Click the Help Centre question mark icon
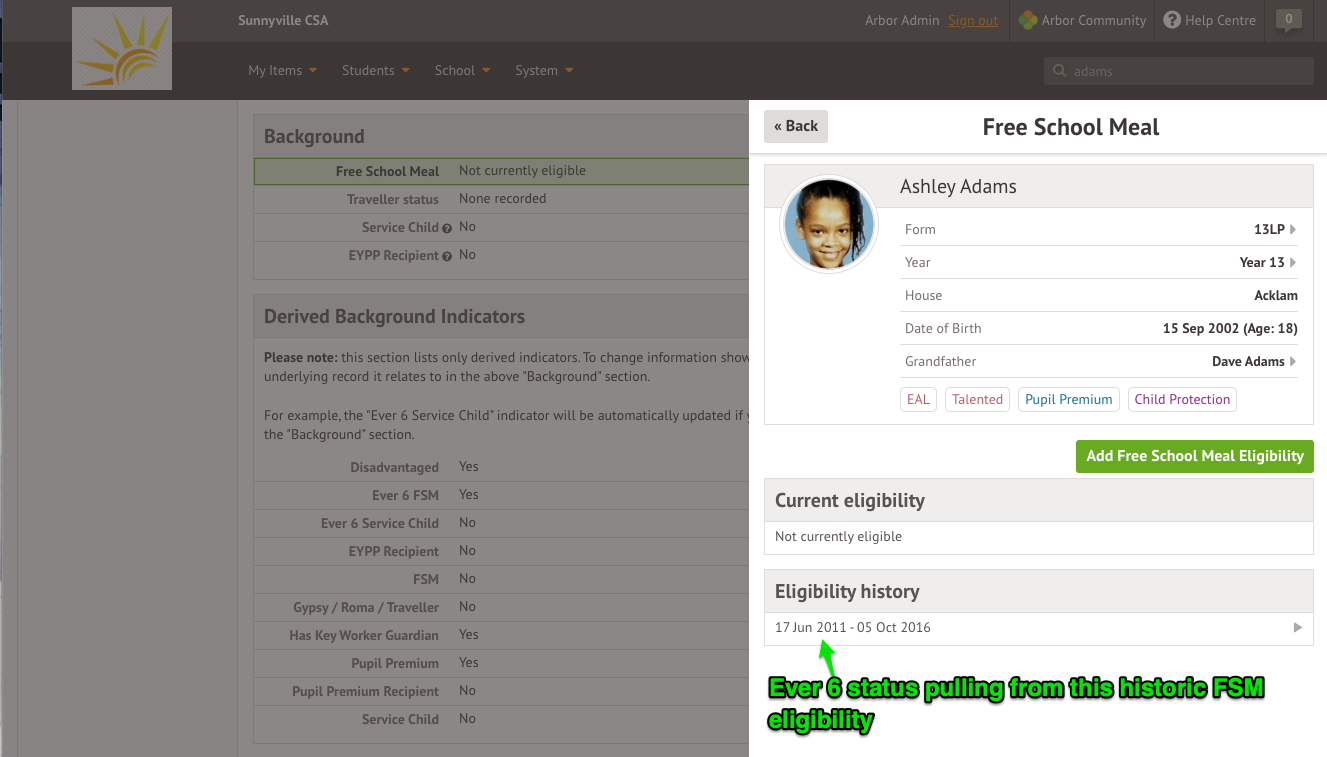1327x757 pixels. coord(1172,20)
